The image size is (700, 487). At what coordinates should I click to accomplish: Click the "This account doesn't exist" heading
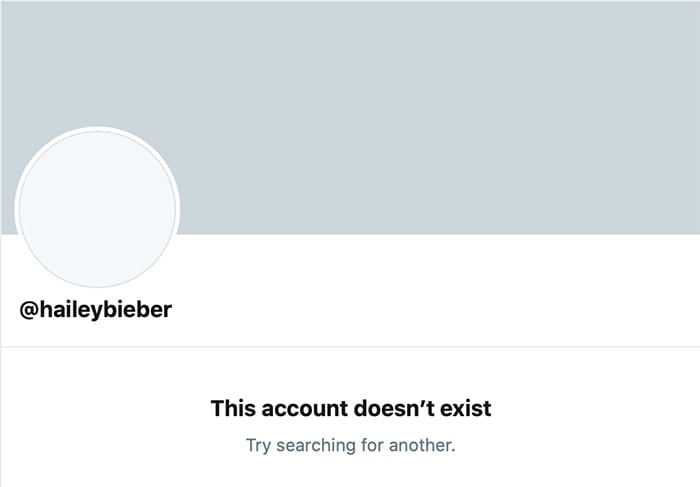351,408
